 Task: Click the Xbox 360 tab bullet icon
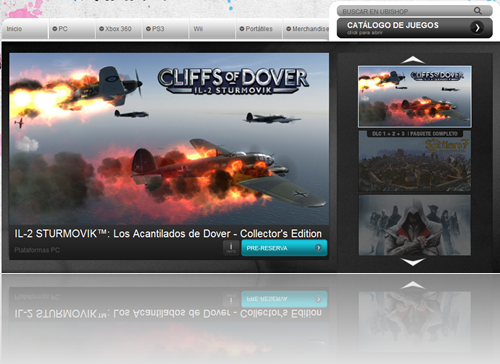pyautogui.click(x=101, y=29)
